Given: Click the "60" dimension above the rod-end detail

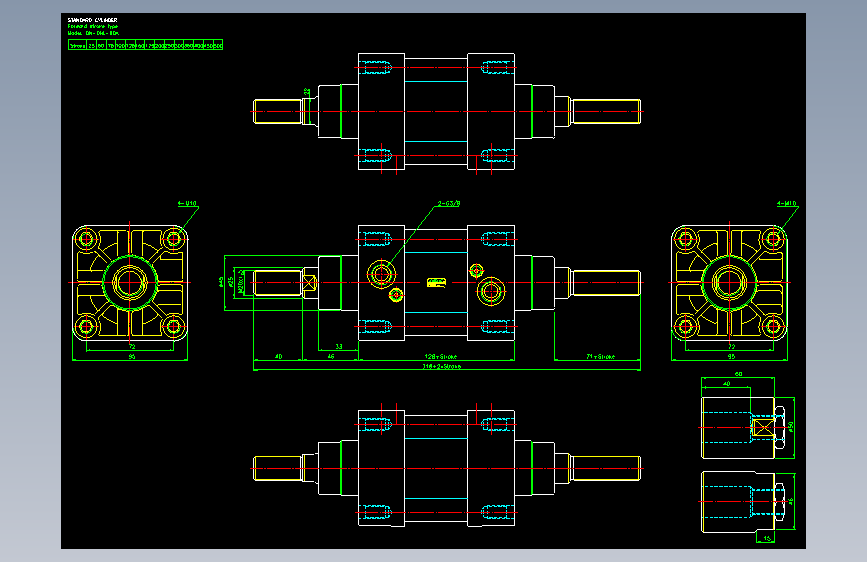Looking at the screenshot, I should coord(738,374).
